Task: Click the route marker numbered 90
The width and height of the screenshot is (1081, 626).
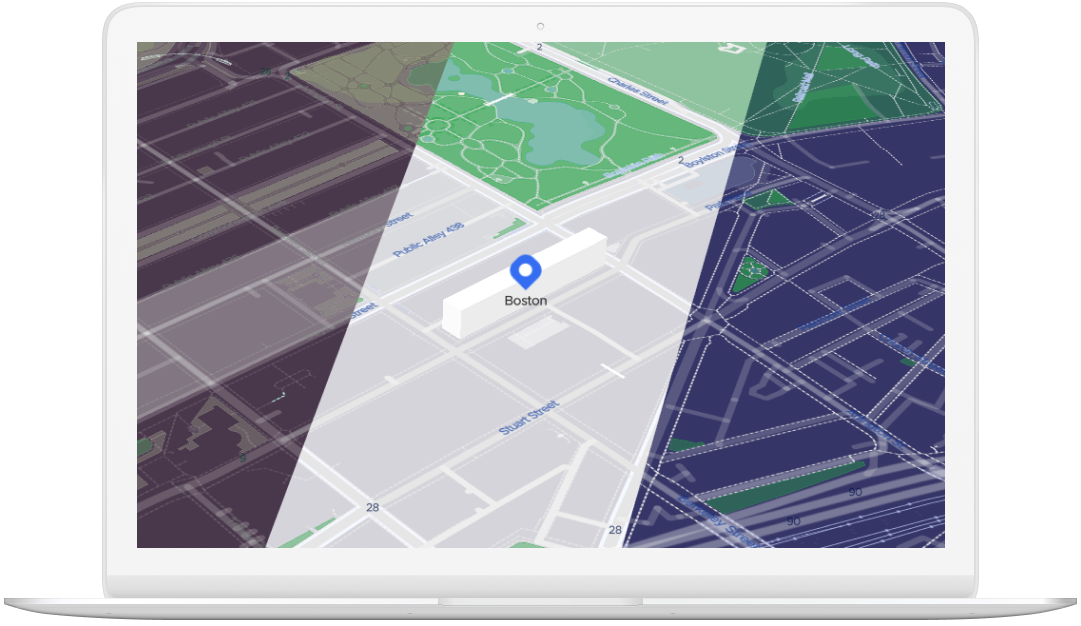Action: point(855,492)
